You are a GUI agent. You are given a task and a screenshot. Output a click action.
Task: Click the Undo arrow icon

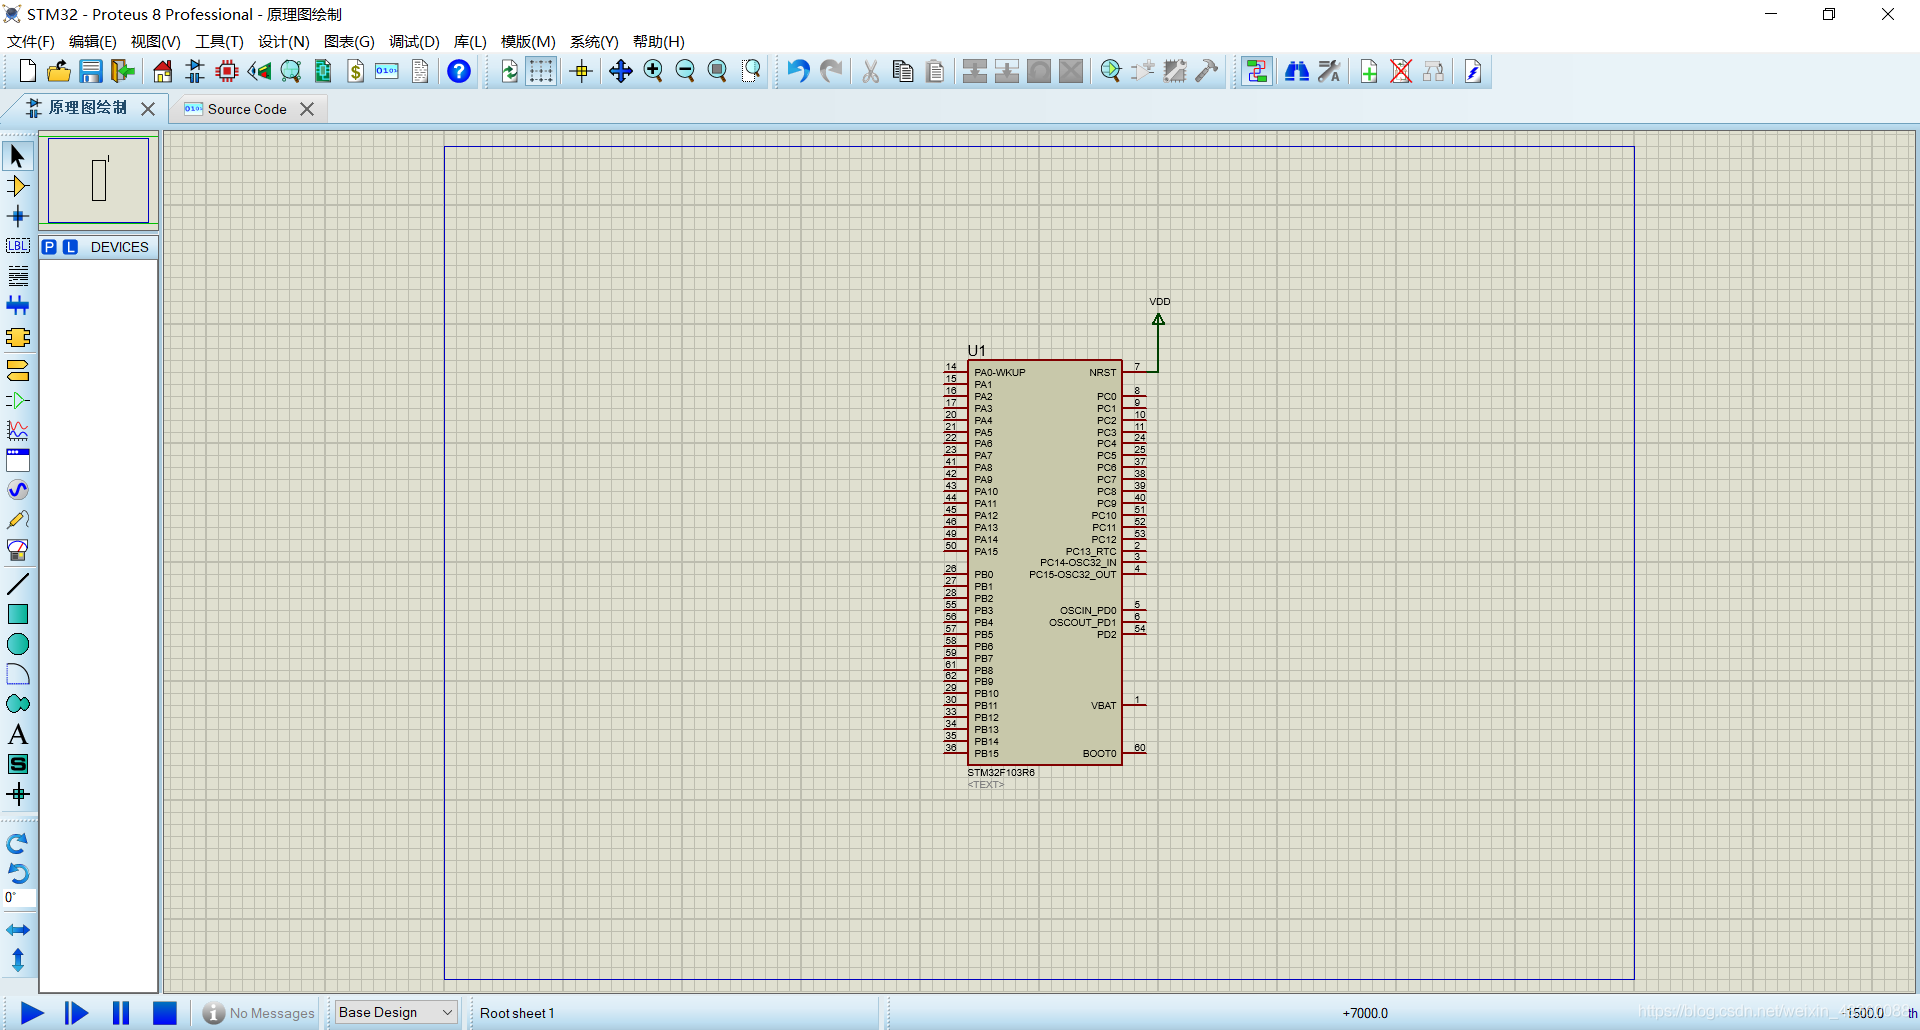click(798, 71)
